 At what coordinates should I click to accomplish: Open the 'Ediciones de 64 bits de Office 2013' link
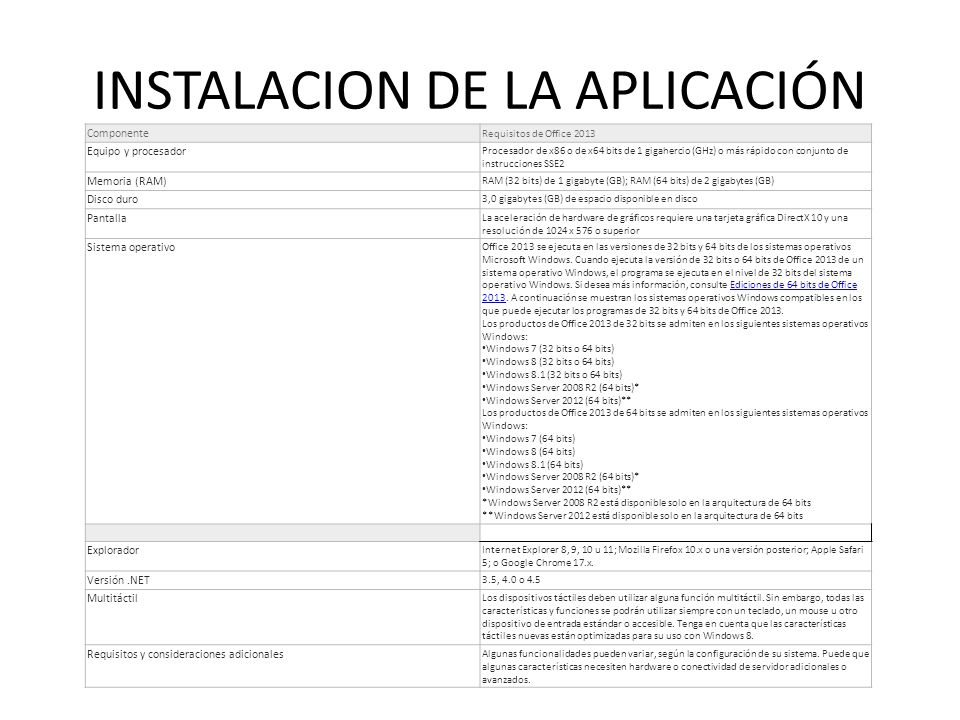[793, 285]
